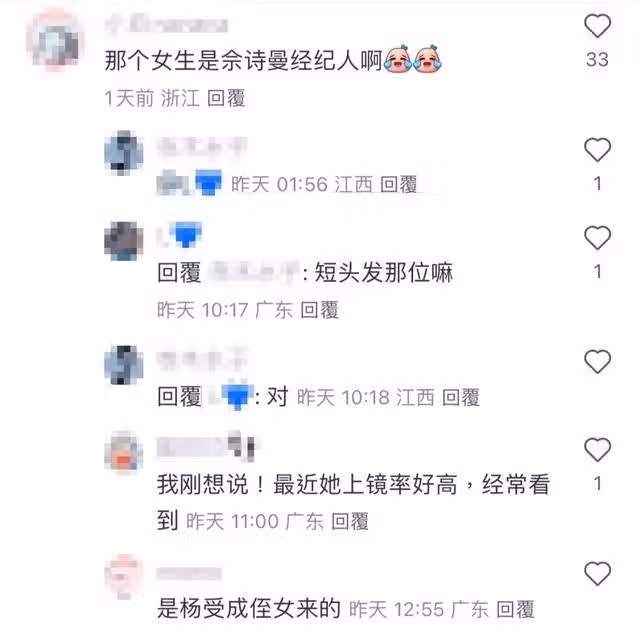Like the 短头发那位嘛 reply
This screenshot has width=640, height=638.
pos(597,237)
